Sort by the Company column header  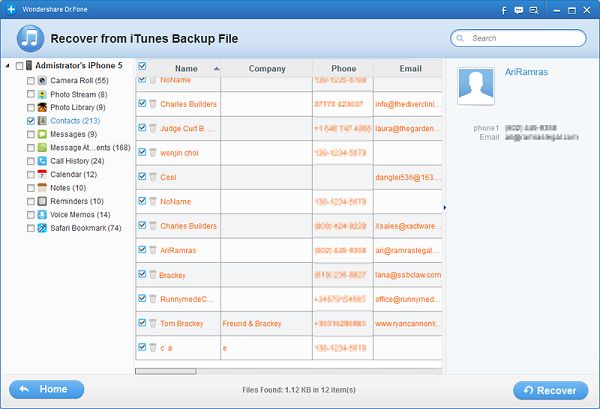(267, 68)
